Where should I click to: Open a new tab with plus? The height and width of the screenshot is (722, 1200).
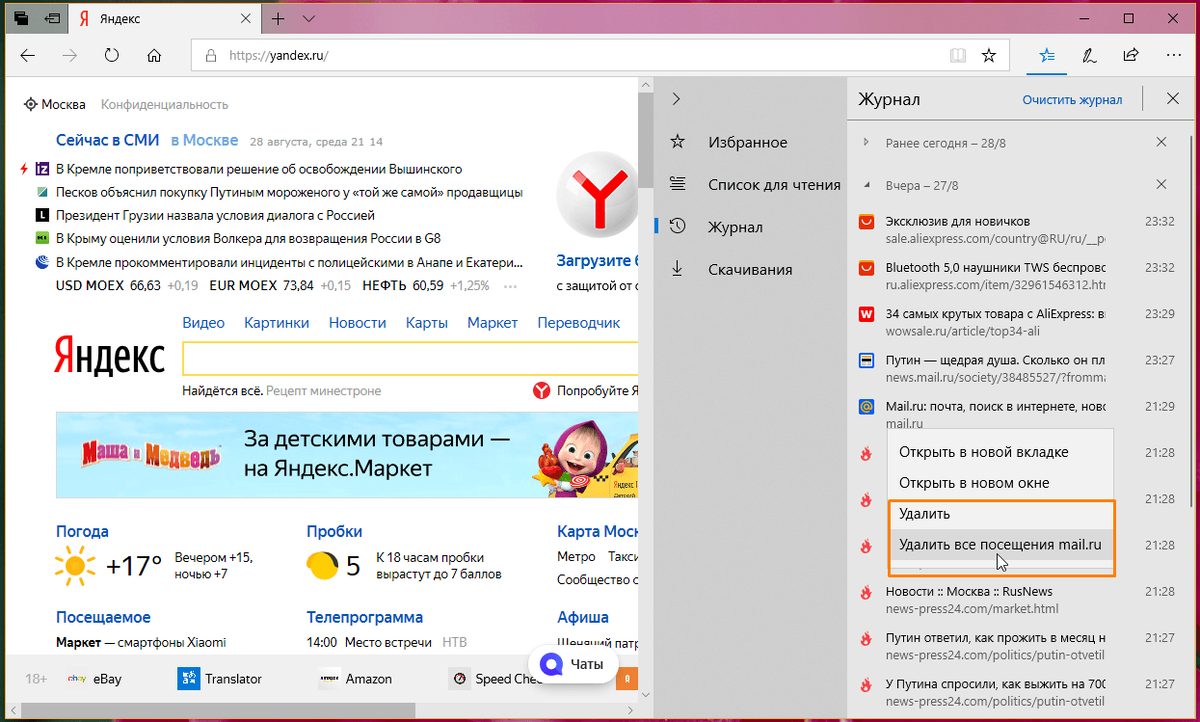pyautogui.click(x=277, y=19)
